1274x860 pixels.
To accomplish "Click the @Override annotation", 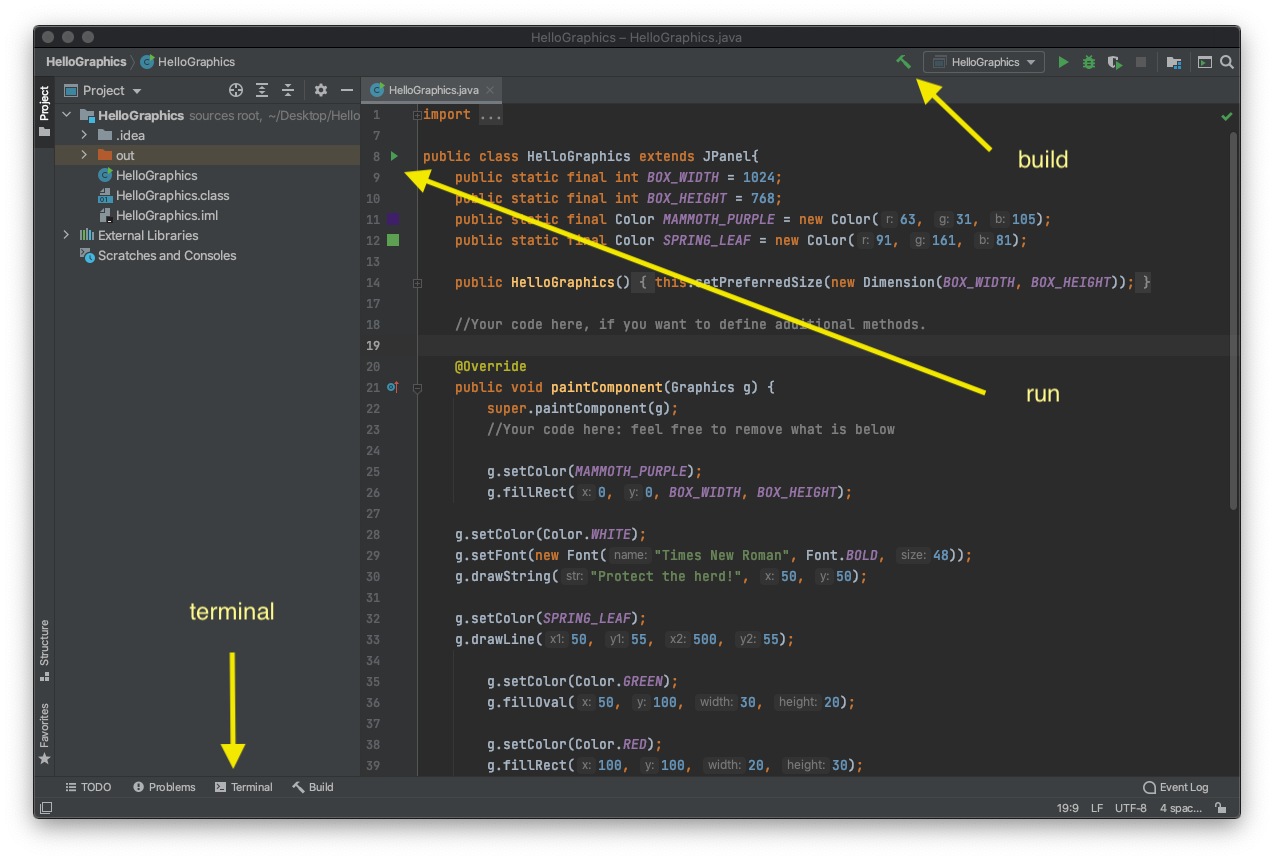I will coord(490,367).
